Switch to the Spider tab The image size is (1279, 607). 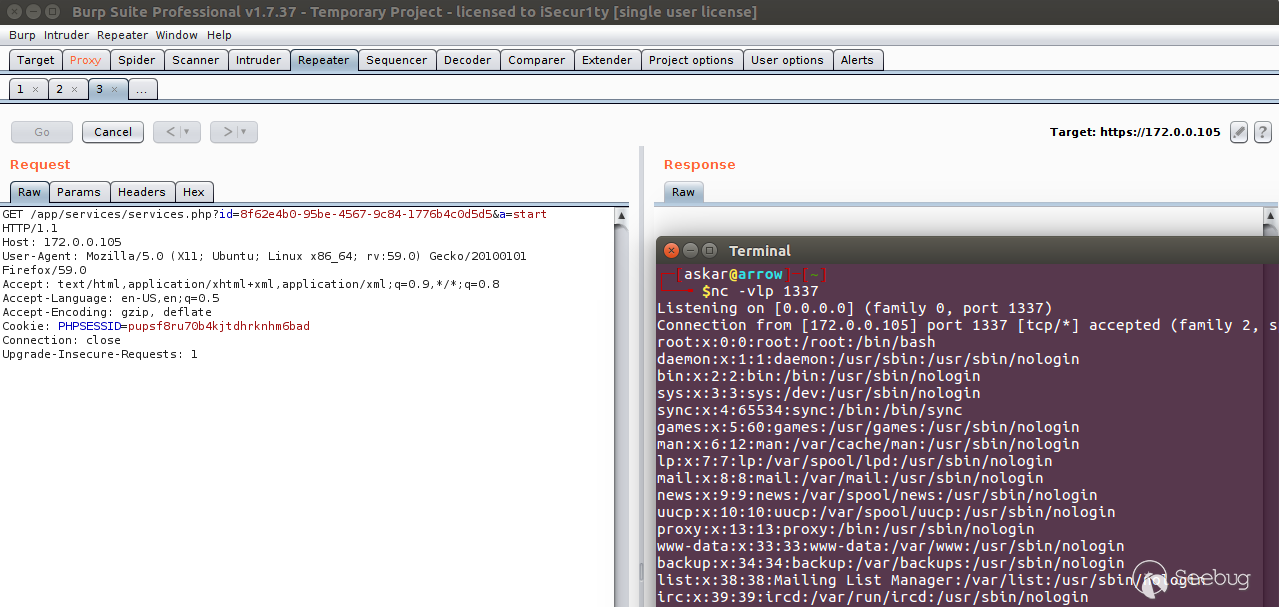pyautogui.click(x=137, y=60)
